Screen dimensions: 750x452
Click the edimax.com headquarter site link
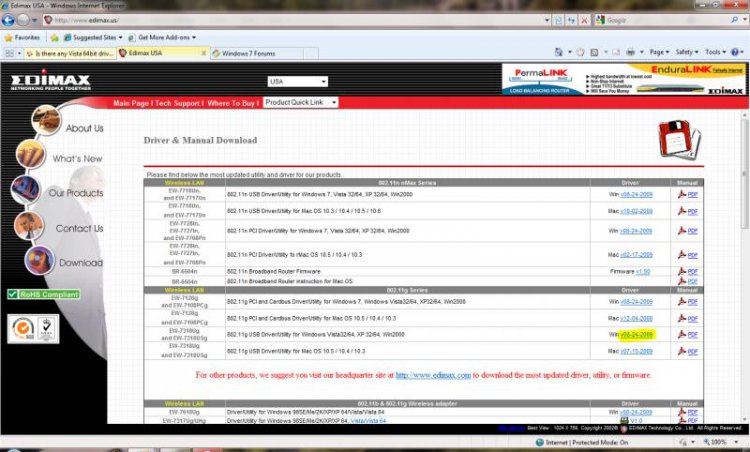point(433,375)
